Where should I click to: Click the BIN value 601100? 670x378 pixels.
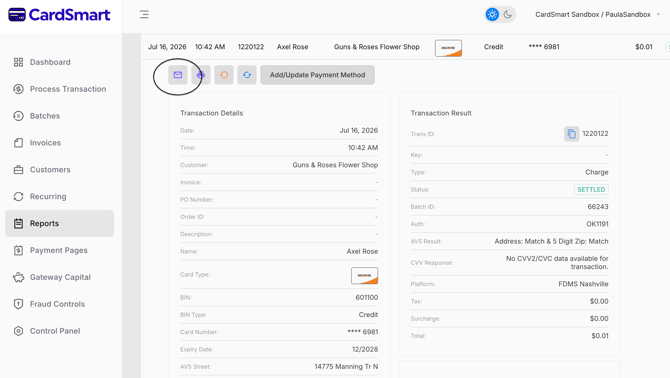point(367,297)
